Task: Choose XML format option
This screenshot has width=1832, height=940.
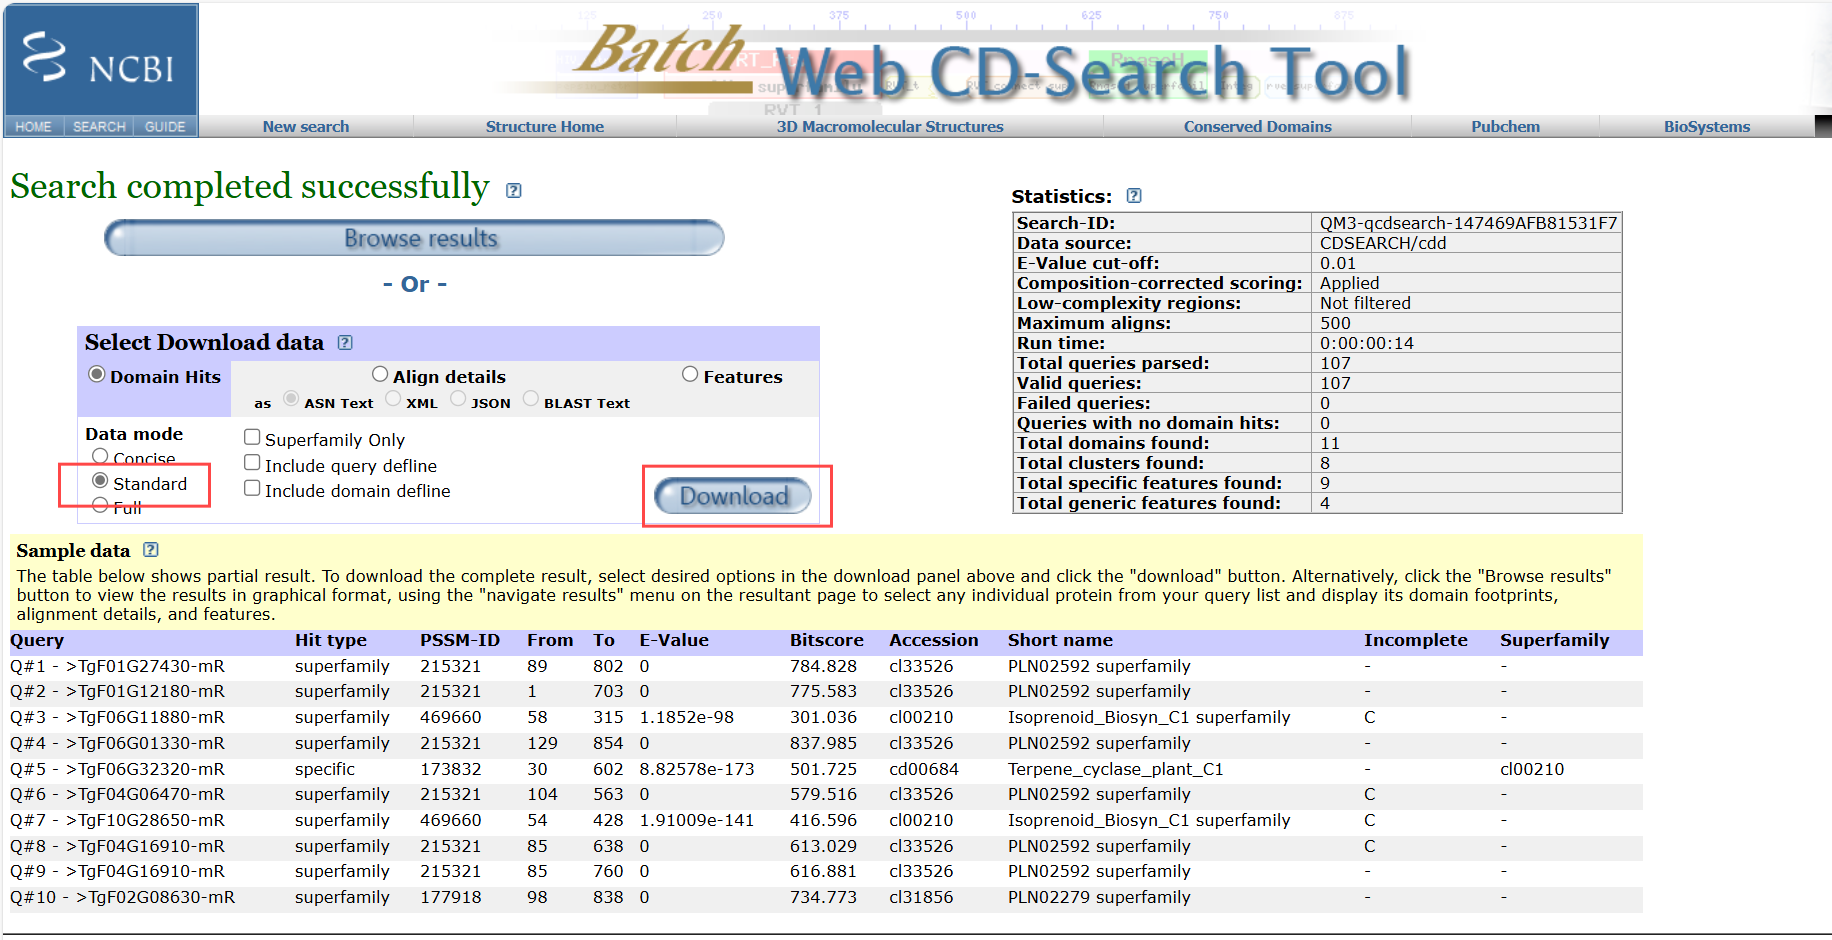Action: (394, 399)
